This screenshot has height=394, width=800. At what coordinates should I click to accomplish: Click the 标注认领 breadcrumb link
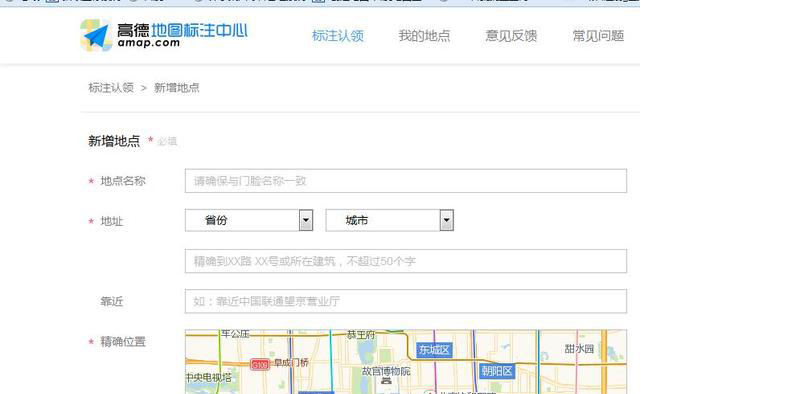[x=111, y=88]
